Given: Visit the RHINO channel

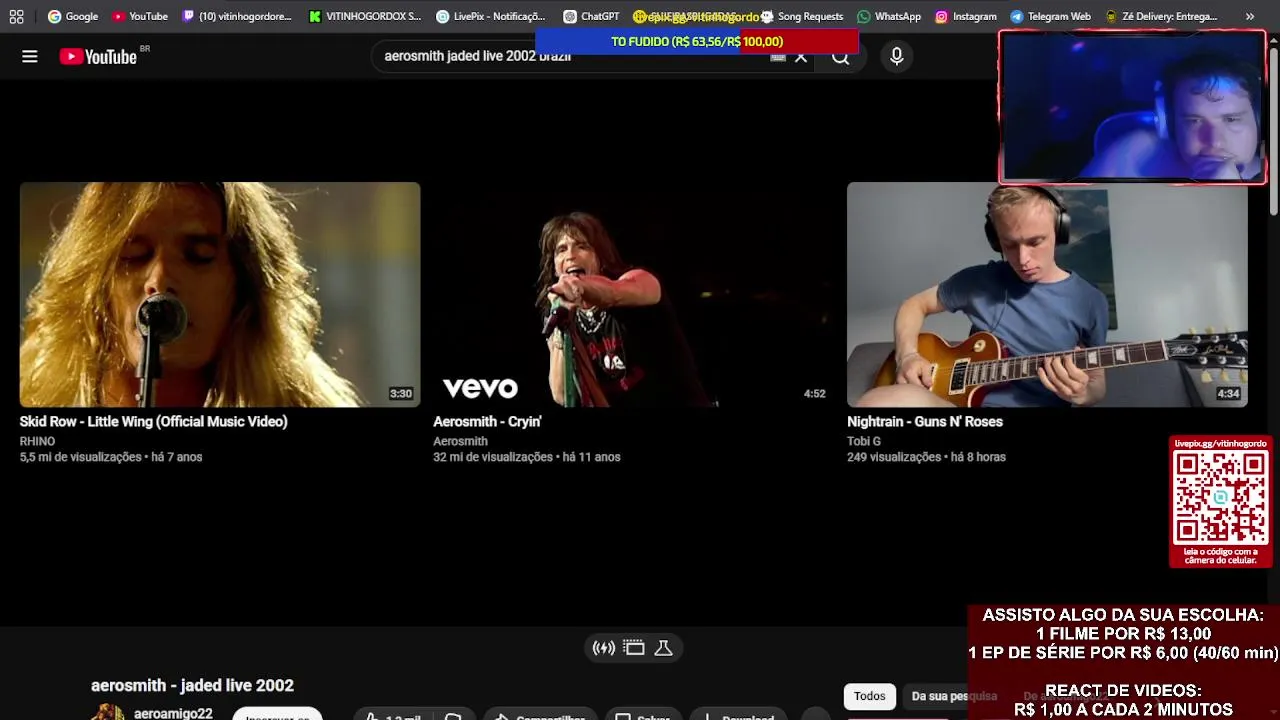Looking at the screenshot, I should [37, 441].
